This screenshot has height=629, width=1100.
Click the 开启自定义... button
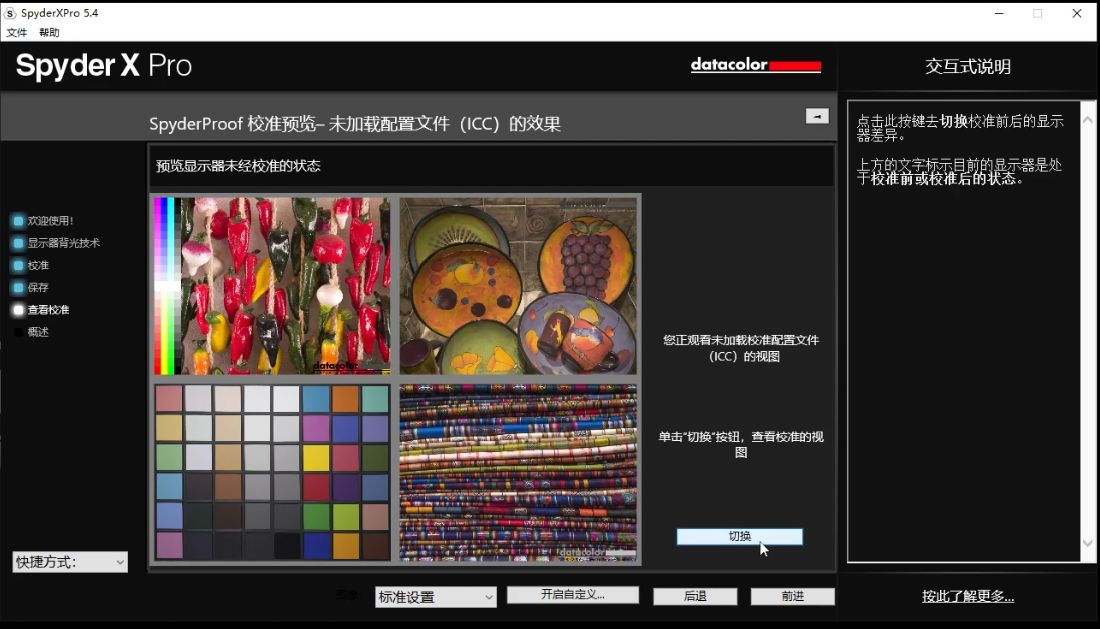point(573,595)
